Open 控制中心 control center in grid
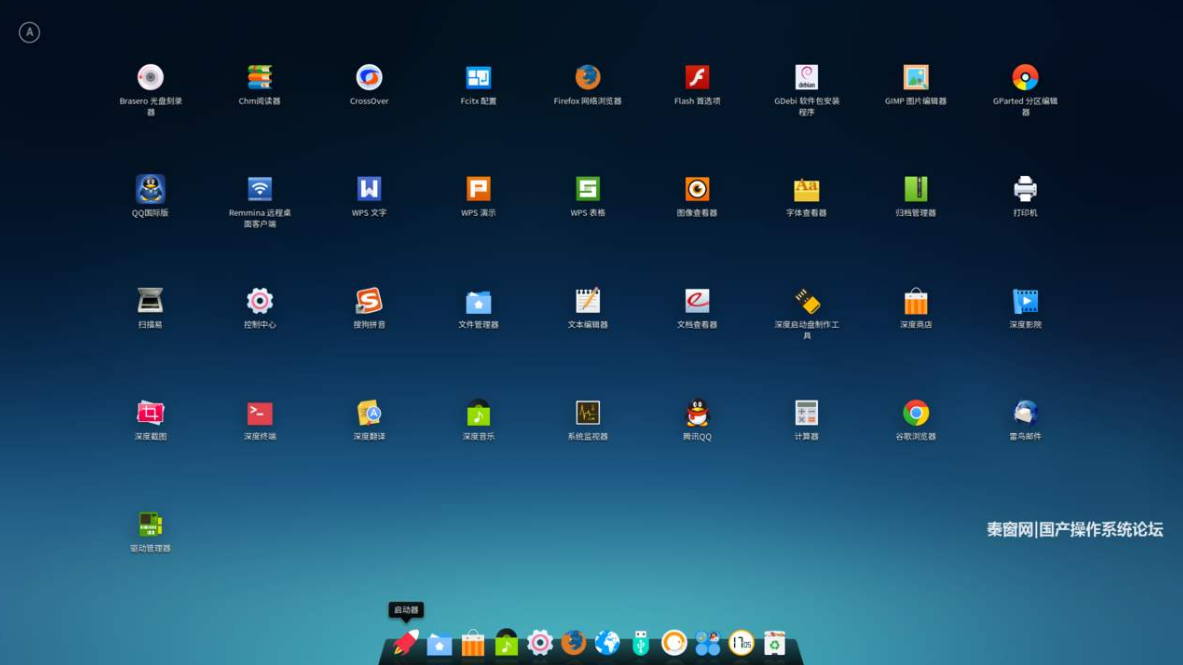1183x665 pixels. coord(260,301)
